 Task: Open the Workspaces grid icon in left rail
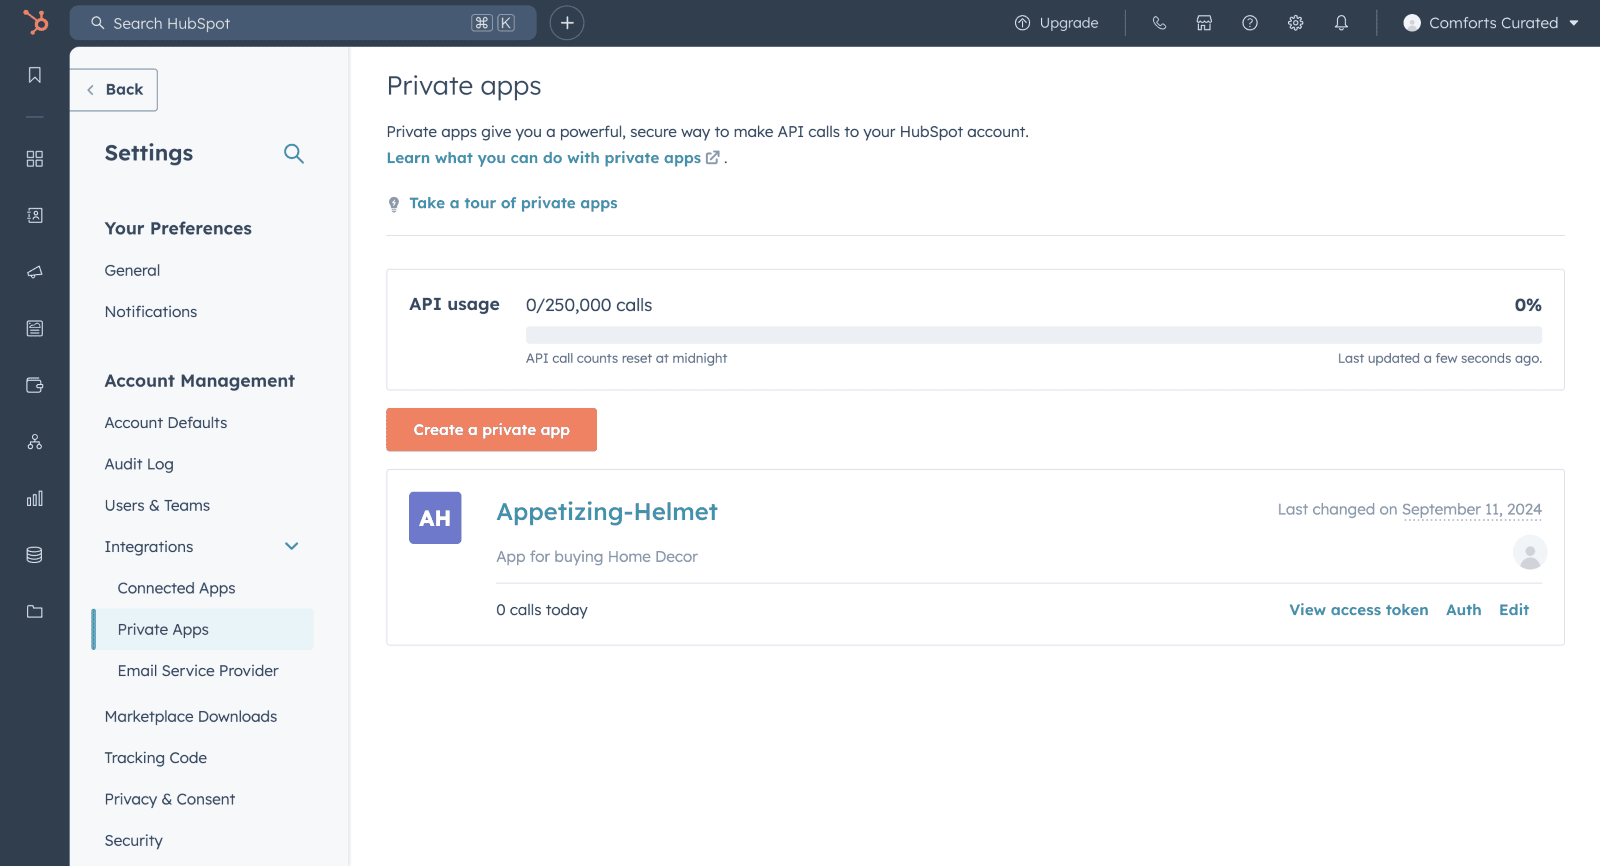click(x=35, y=159)
